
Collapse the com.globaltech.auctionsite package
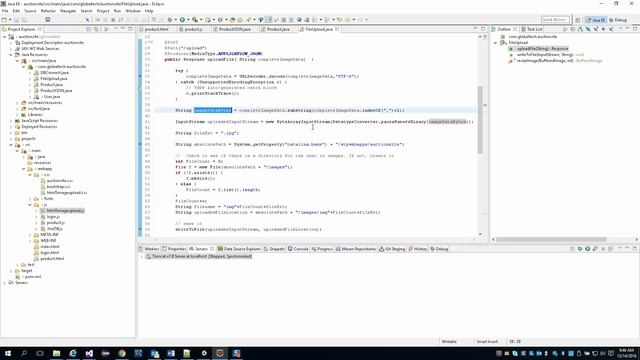coord(24,67)
